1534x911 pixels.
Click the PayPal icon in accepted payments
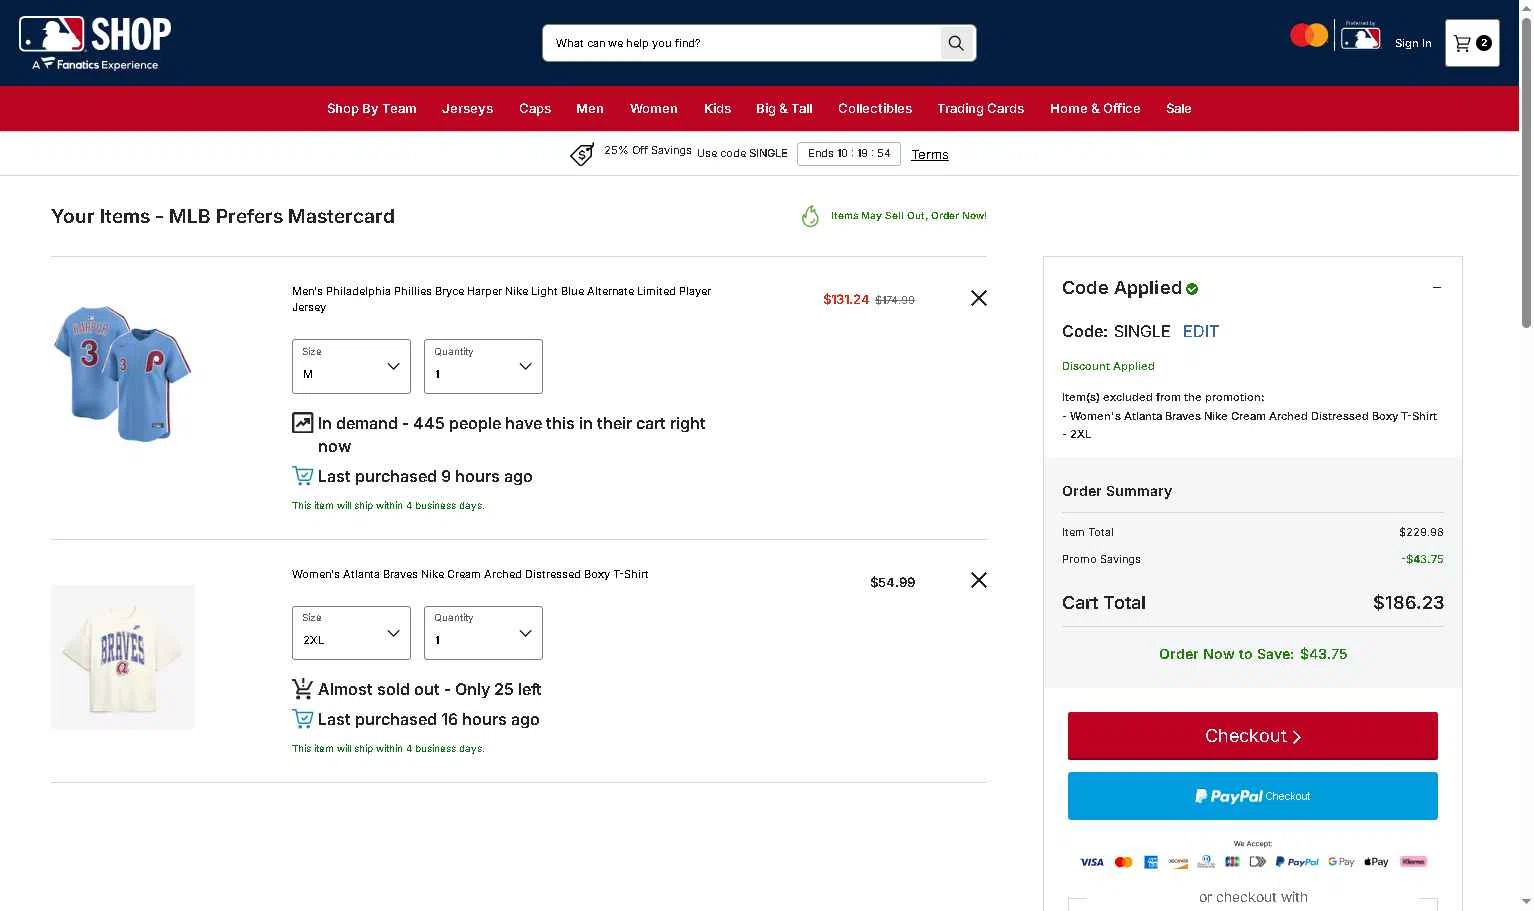1297,862
